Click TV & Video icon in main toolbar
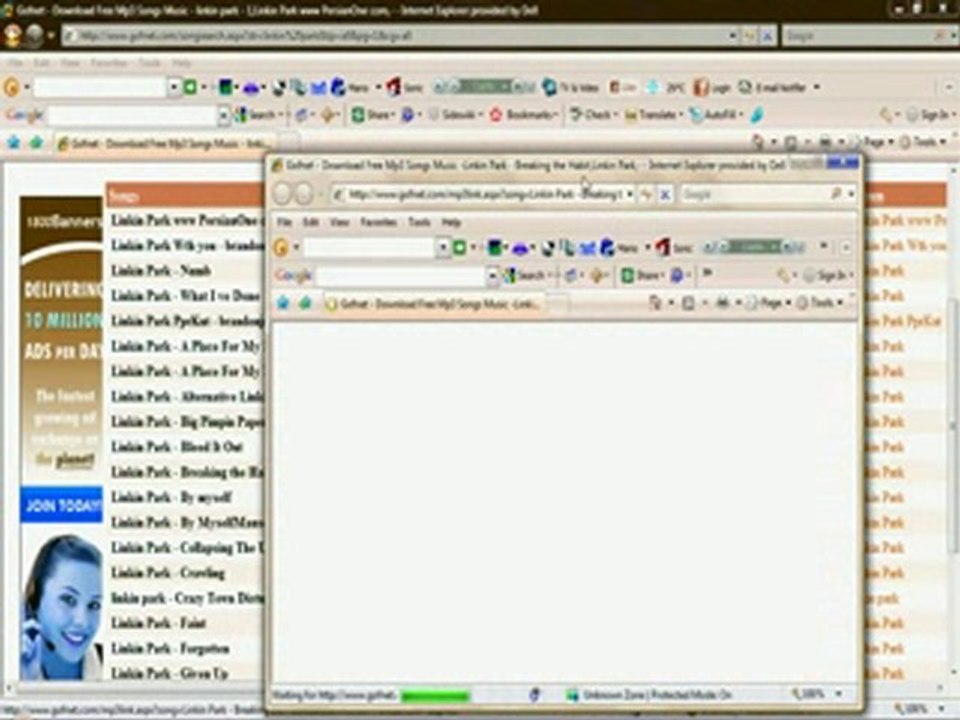The width and height of the screenshot is (960, 720). pos(571,88)
